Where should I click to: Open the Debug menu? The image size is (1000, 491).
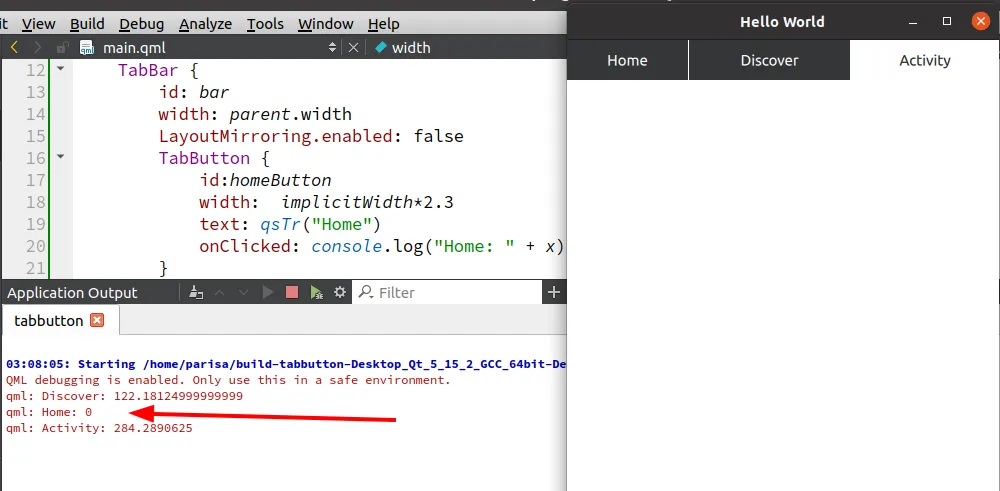click(x=142, y=24)
